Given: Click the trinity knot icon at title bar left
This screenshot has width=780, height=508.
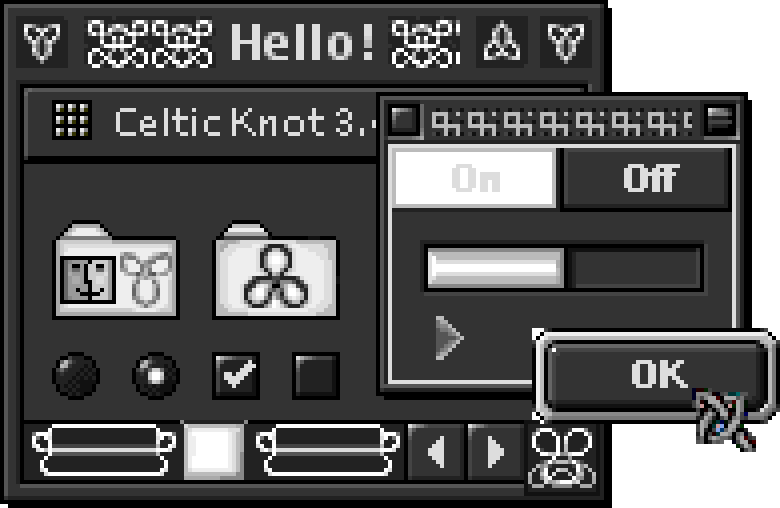Looking at the screenshot, I should [42, 42].
